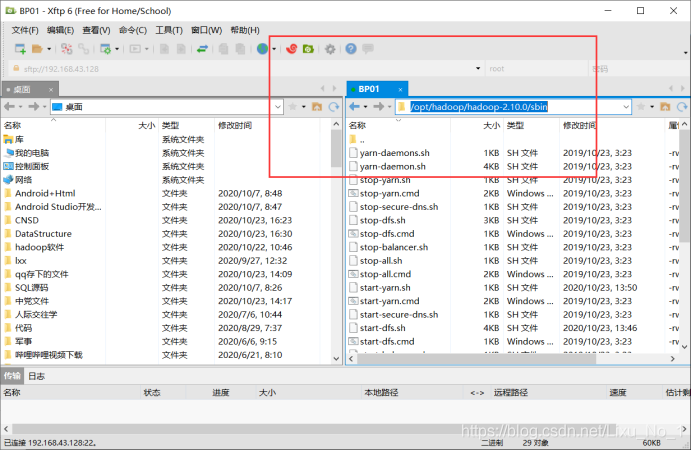Go forward in remote pane
692x450 pixels.
378,107
